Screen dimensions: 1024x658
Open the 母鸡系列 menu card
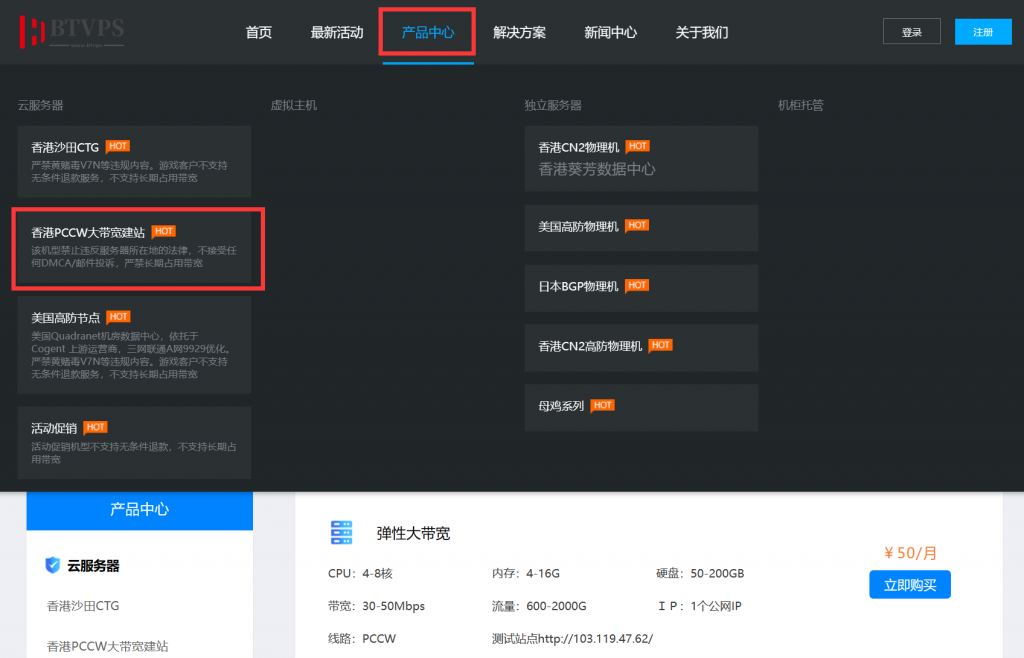pos(641,407)
